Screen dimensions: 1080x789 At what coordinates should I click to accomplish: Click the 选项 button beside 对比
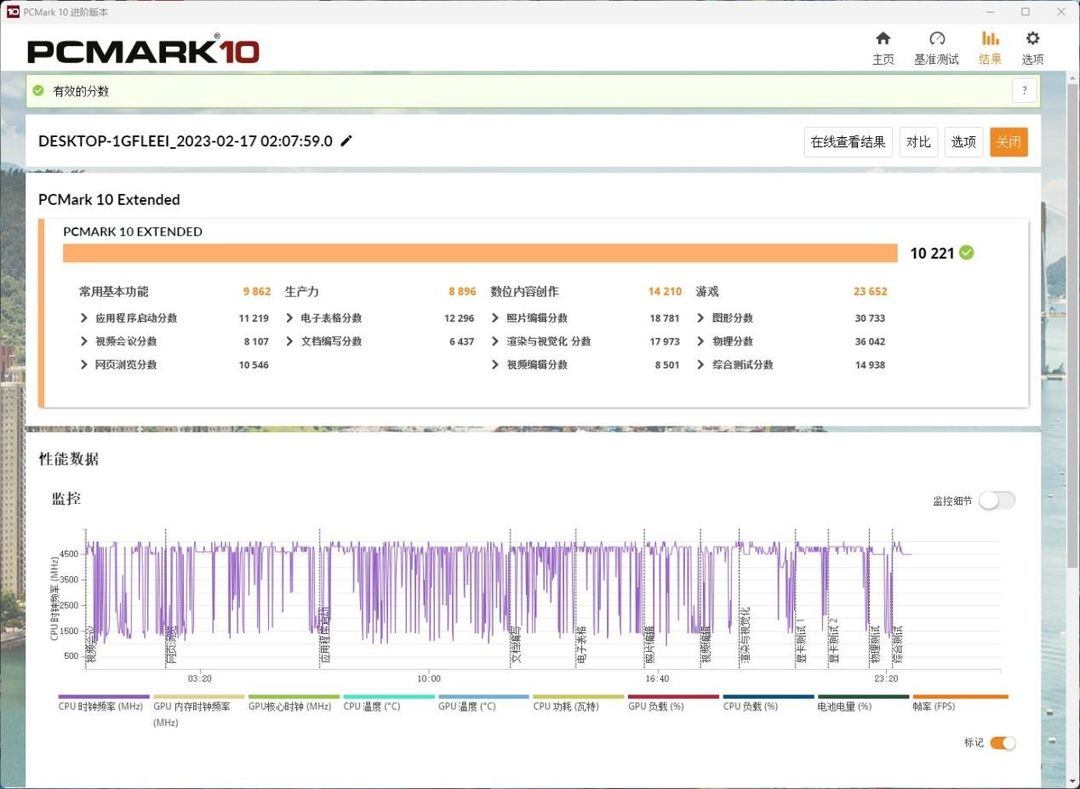963,142
